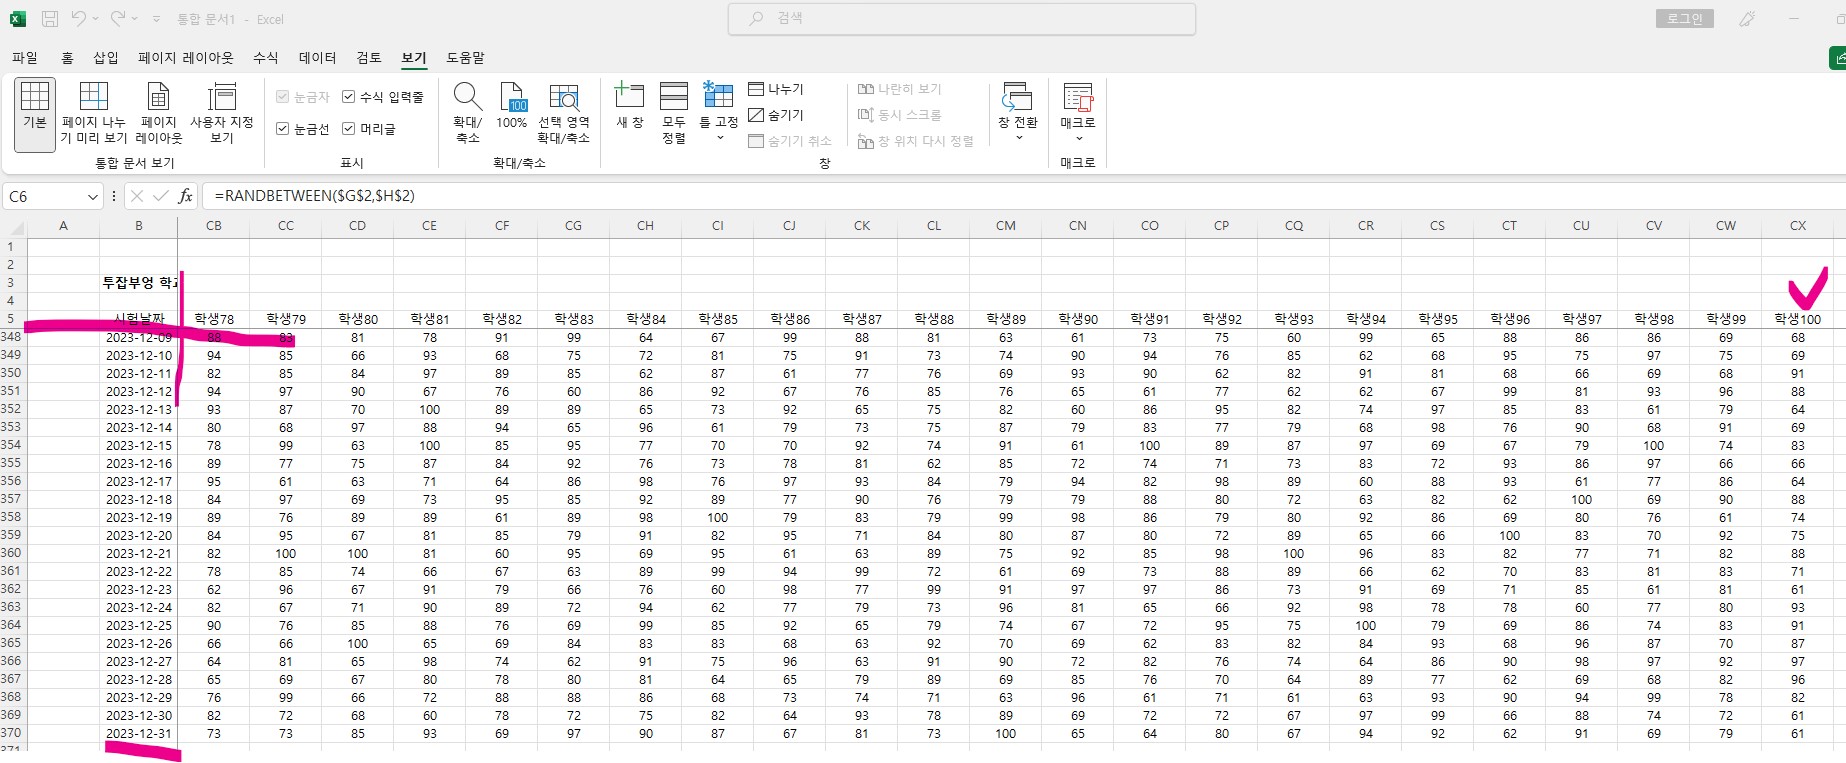Click the green share icon
The image size is (1846, 763).
1838,58
